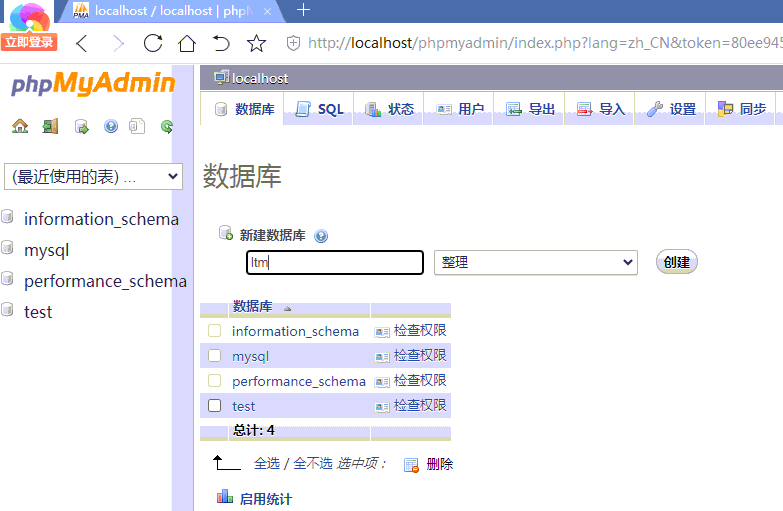This screenshot has width=783, height=511.
Task: Click 启用统计 link
Action: pyautogui.click(x=266, y=499)
